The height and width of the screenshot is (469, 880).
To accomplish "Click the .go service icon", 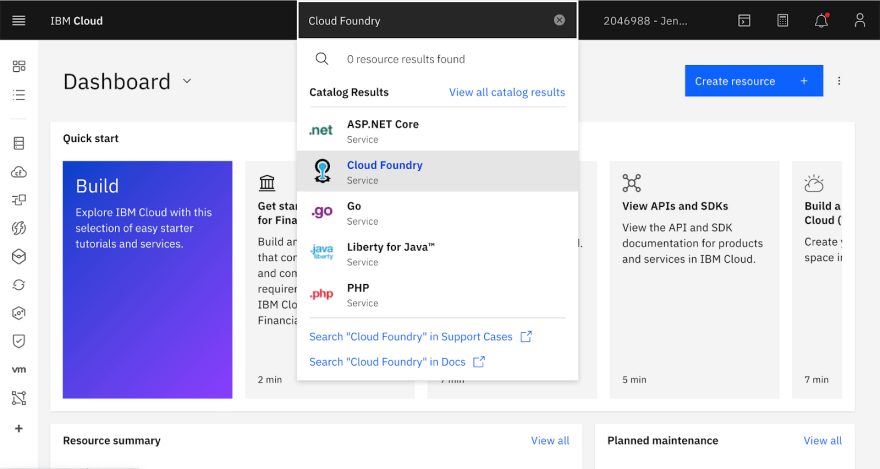I will point(322,212).
